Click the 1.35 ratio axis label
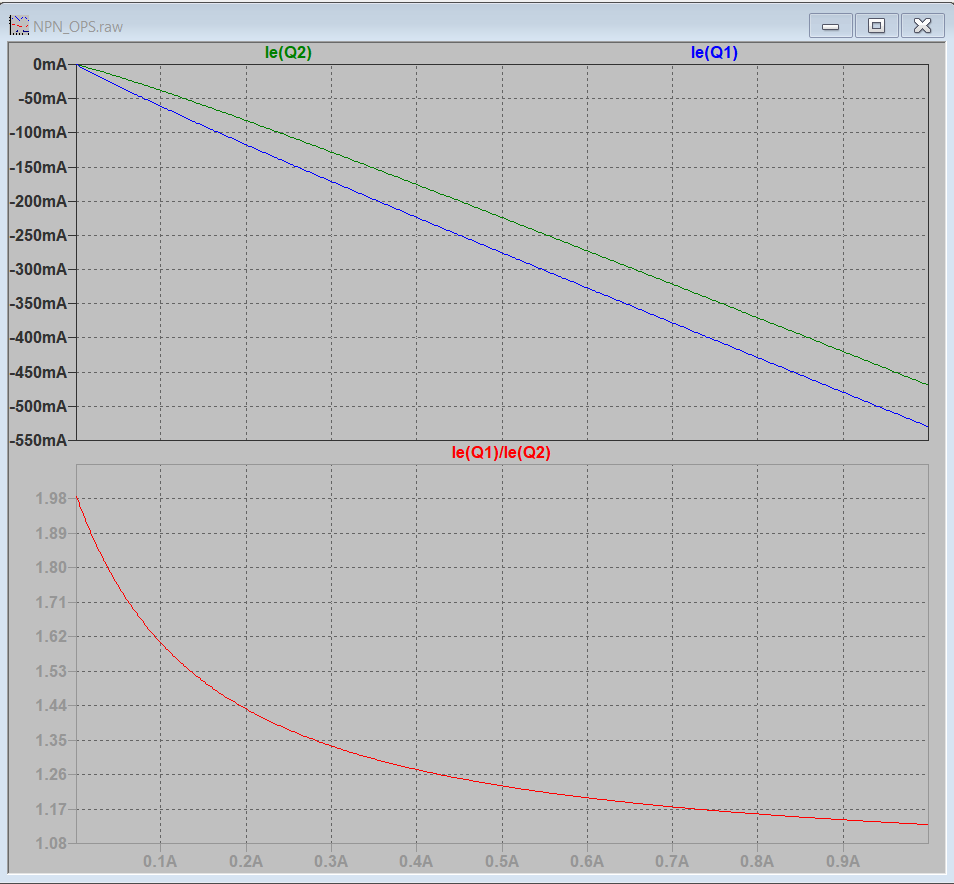The width and height of the screenshot is (954, 884). click(x=51, y=740)
